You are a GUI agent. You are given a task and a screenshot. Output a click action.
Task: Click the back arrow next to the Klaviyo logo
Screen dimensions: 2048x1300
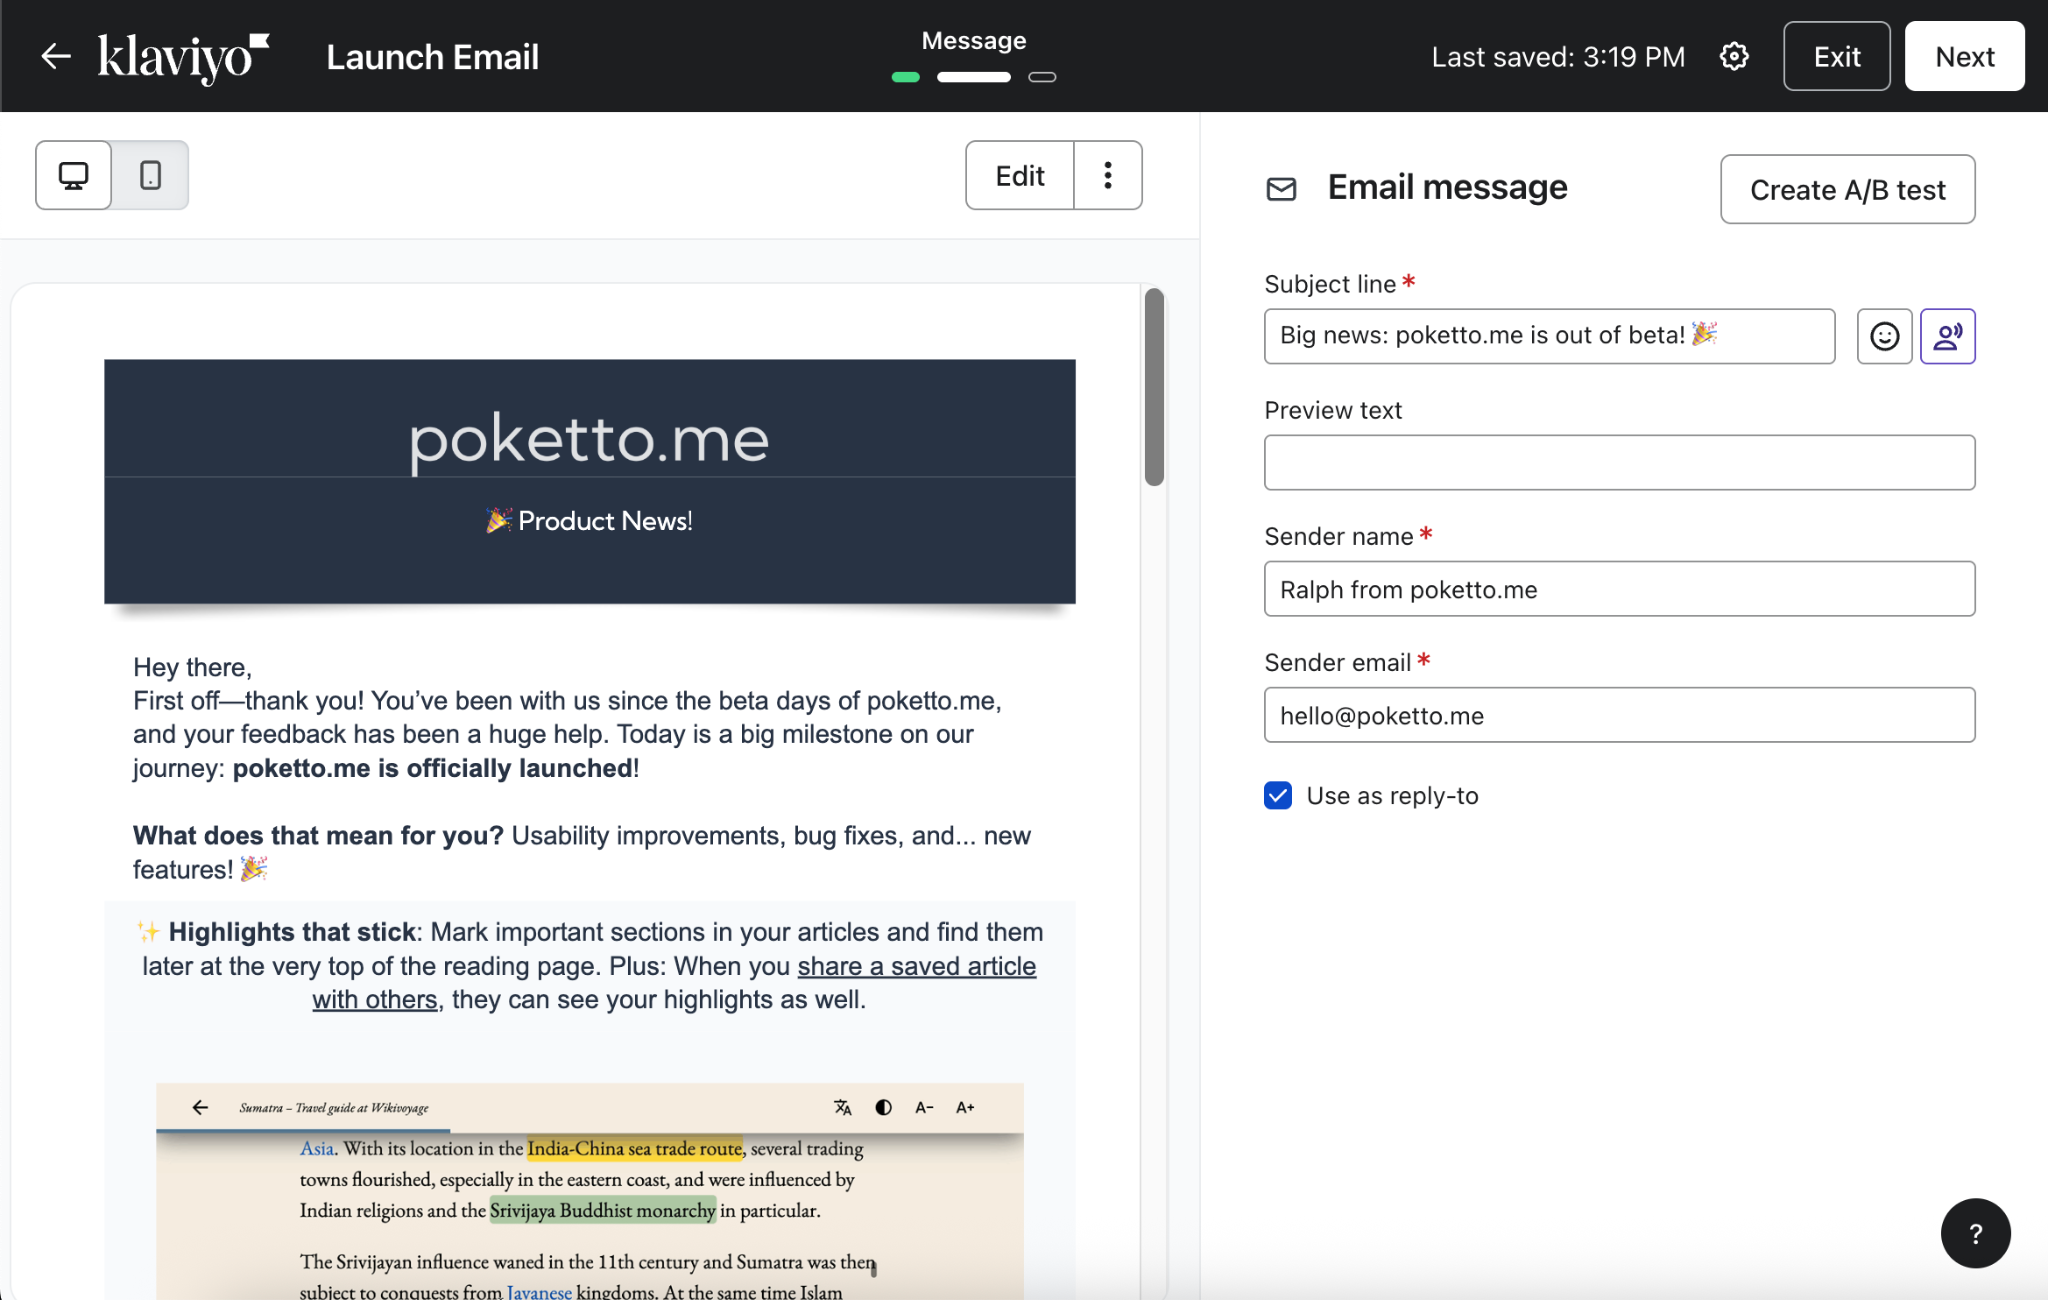coord(56,56)
